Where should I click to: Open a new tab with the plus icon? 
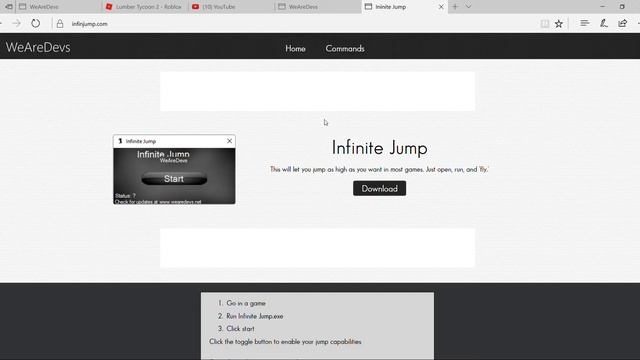455,7
